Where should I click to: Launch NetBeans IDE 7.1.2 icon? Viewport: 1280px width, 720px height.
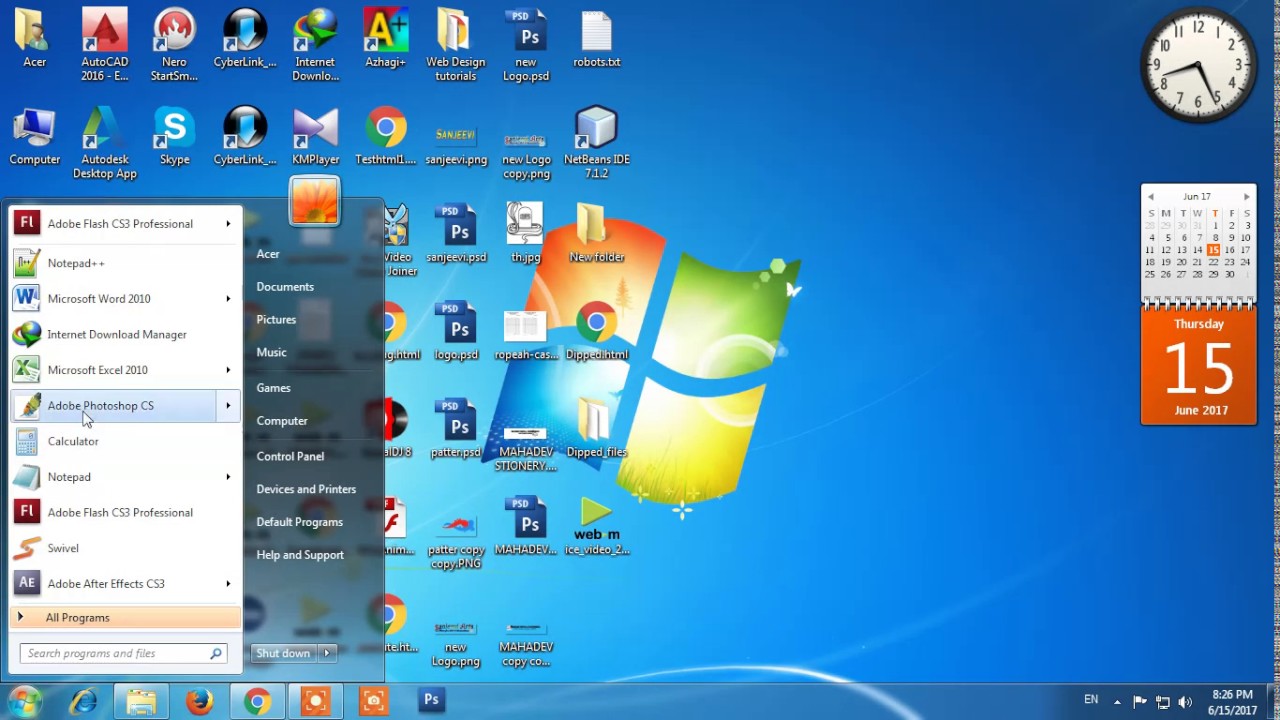click(x=596, y=143)
